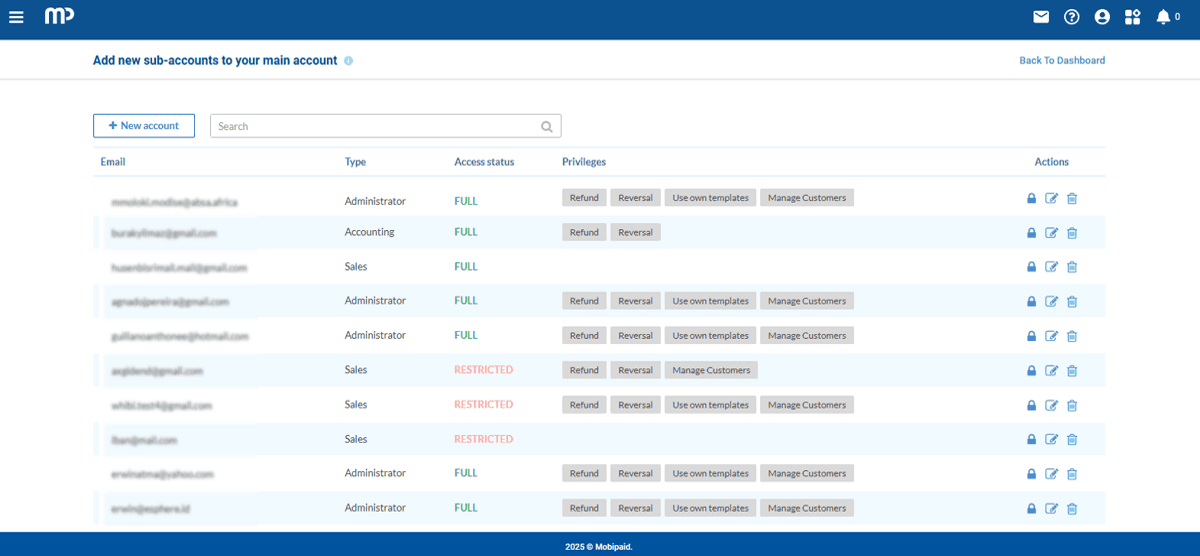Go Back To Dashboard
The image size is (1200, 556).
point(1062,61)
